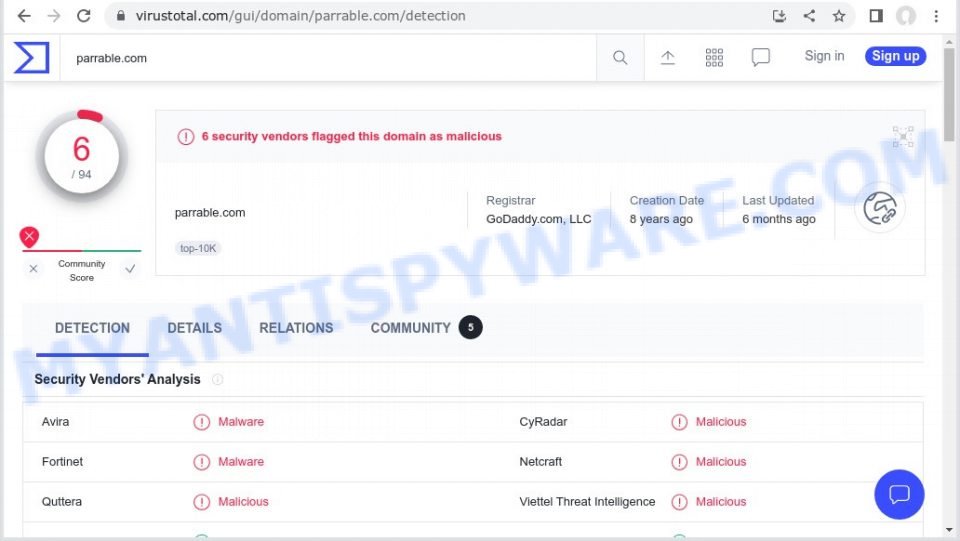Click the CyRadar vendor name
Screen dimensions: 960x541
(543, 422)
